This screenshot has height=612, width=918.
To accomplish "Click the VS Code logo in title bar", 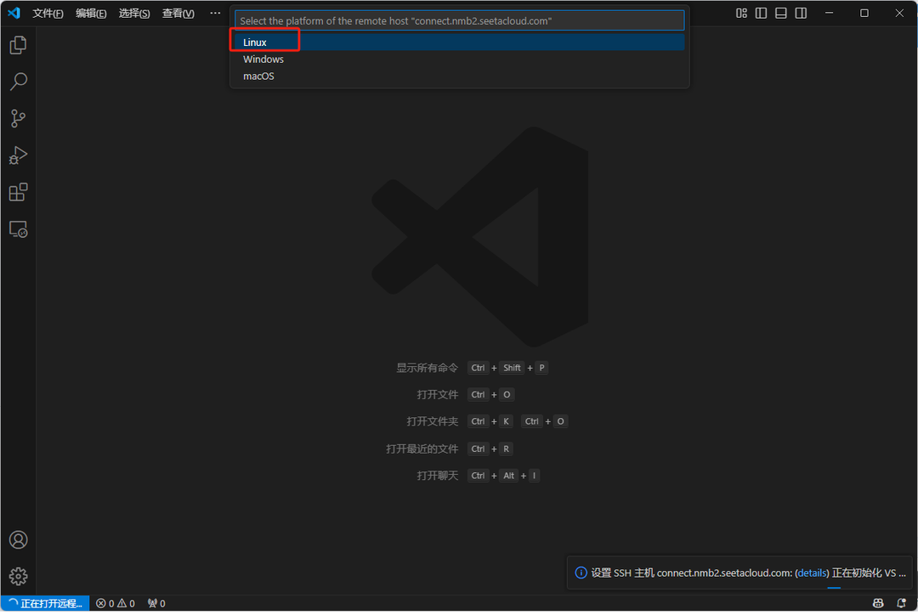I will coord(14,12).
